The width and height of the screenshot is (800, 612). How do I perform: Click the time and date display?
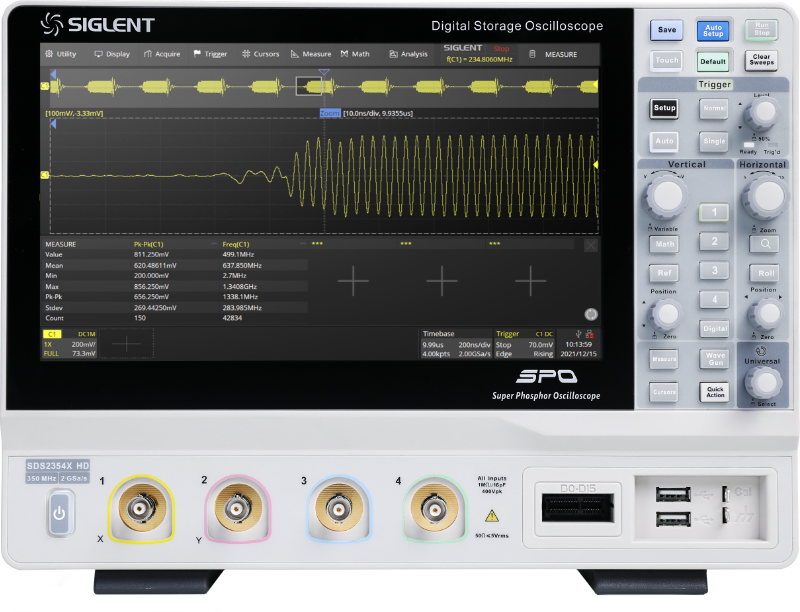coord(579,349)
